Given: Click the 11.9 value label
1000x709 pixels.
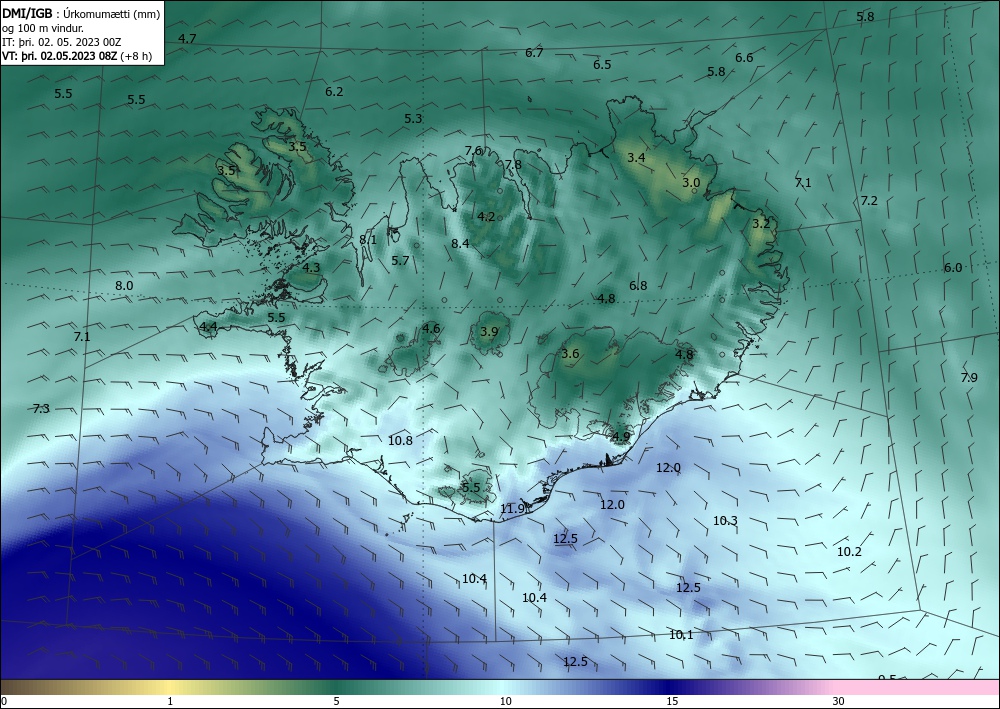Looking at the screenshot, I should coord(513,508).
